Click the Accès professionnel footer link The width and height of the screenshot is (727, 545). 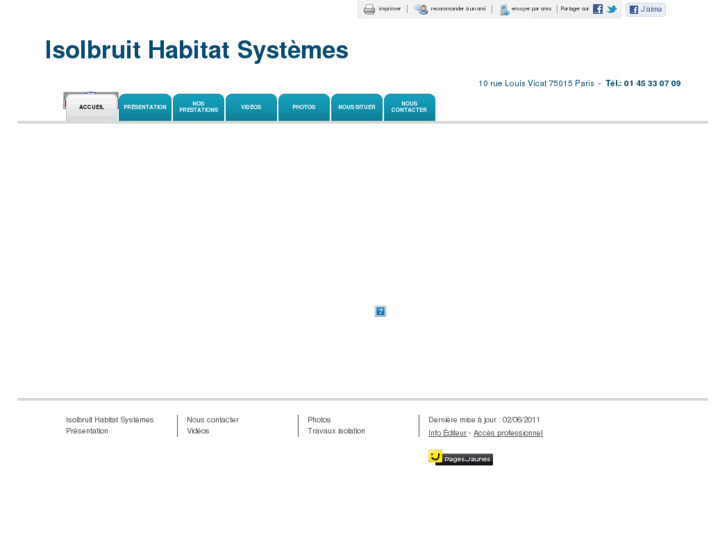pyautogui.click(x=508, y=433)
